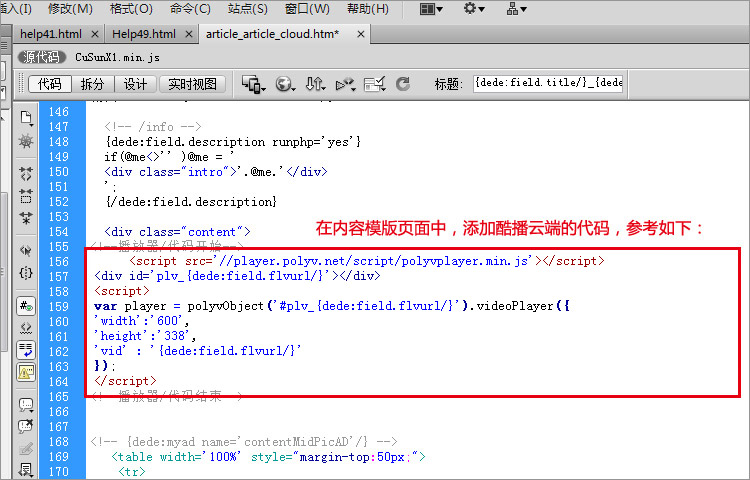This screenshot has height=480, width=750.
Task: Open the Multiscreen preview dropdown
Action: [x=254, y=84]
